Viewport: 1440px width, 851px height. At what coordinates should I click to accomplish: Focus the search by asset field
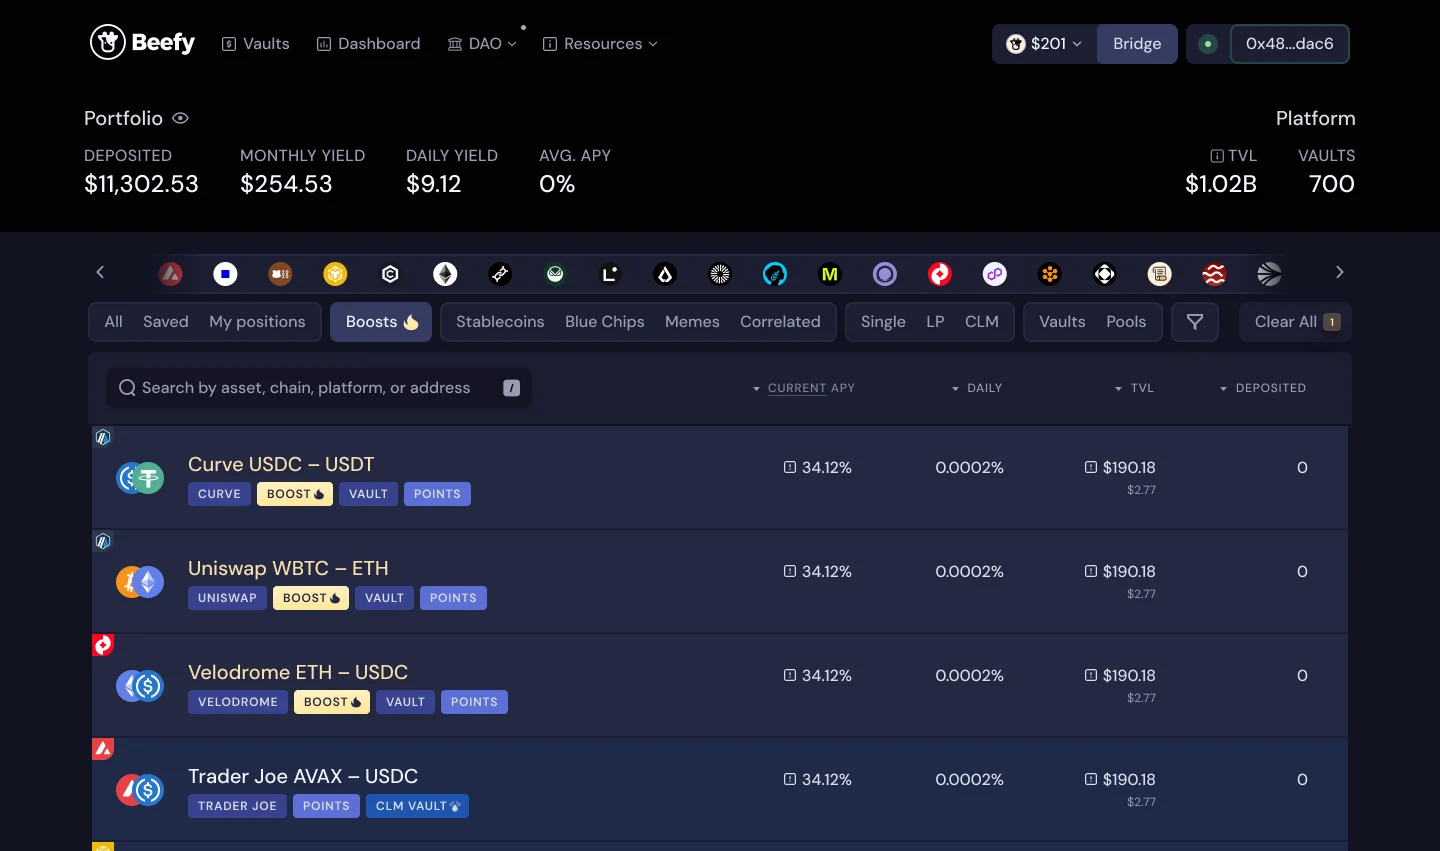click(x=319, y=388)
